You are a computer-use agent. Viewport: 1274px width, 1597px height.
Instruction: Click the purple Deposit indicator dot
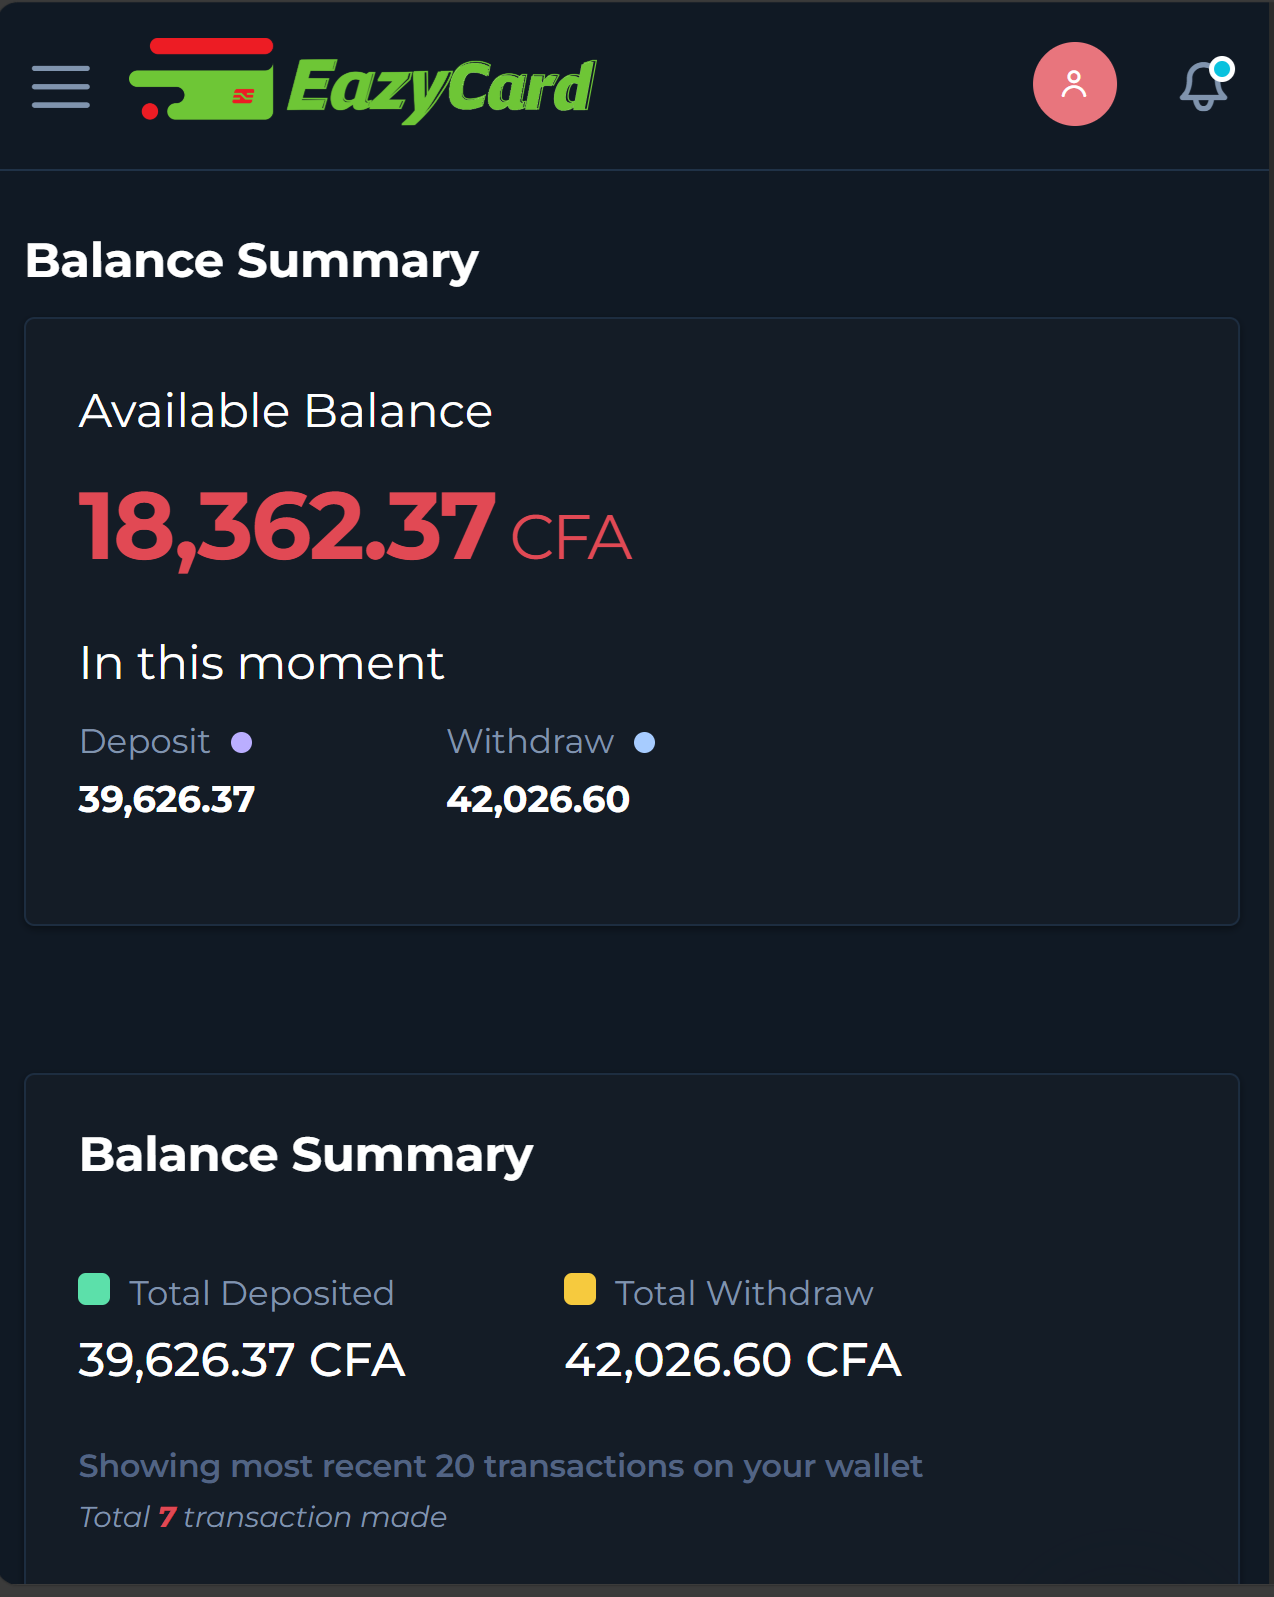pyautogui.click(x=241, y=742)
